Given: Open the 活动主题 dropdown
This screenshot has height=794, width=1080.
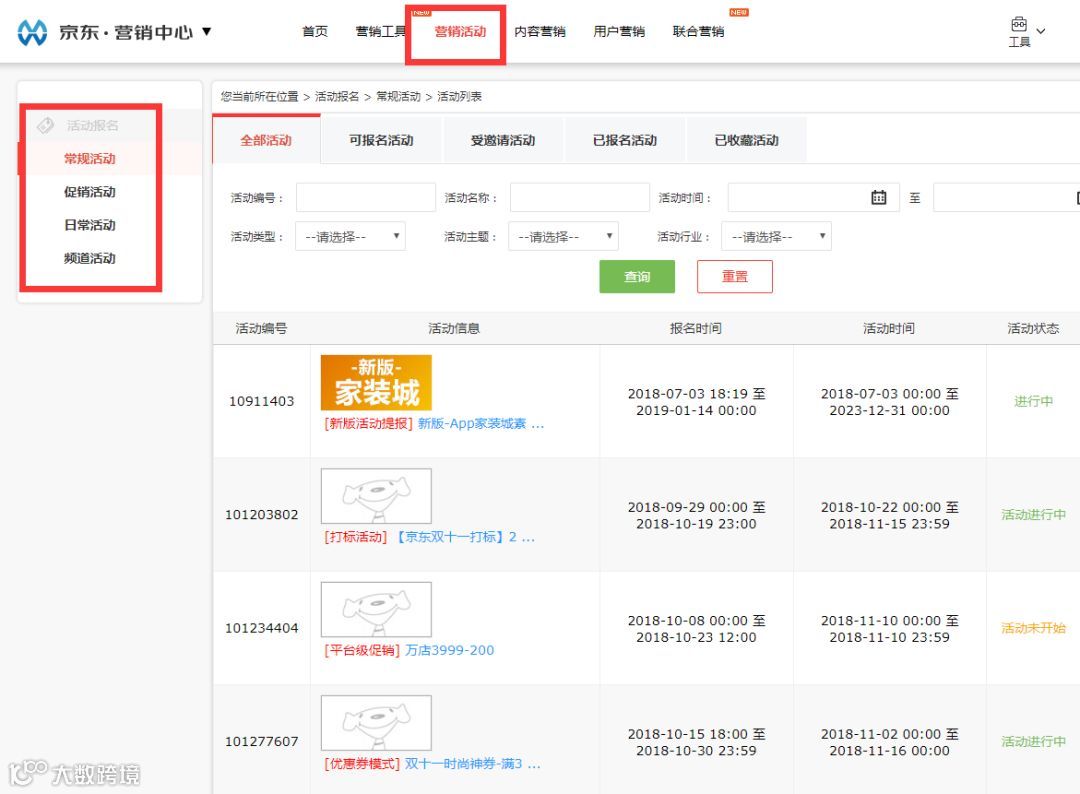Looking at the screenshot, I should (x=563, y=236).
